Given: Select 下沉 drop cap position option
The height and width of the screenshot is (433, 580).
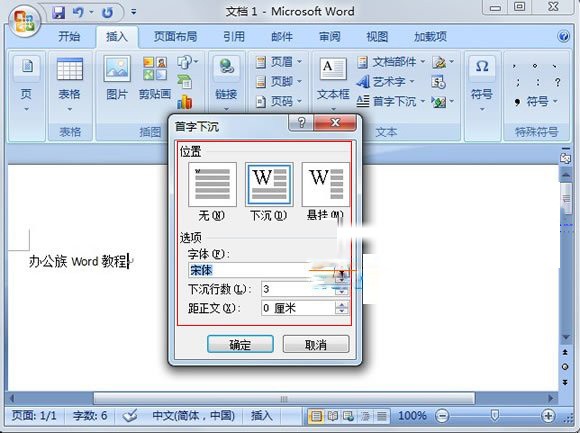Looking at the screenshot, I should click(269, 185).
